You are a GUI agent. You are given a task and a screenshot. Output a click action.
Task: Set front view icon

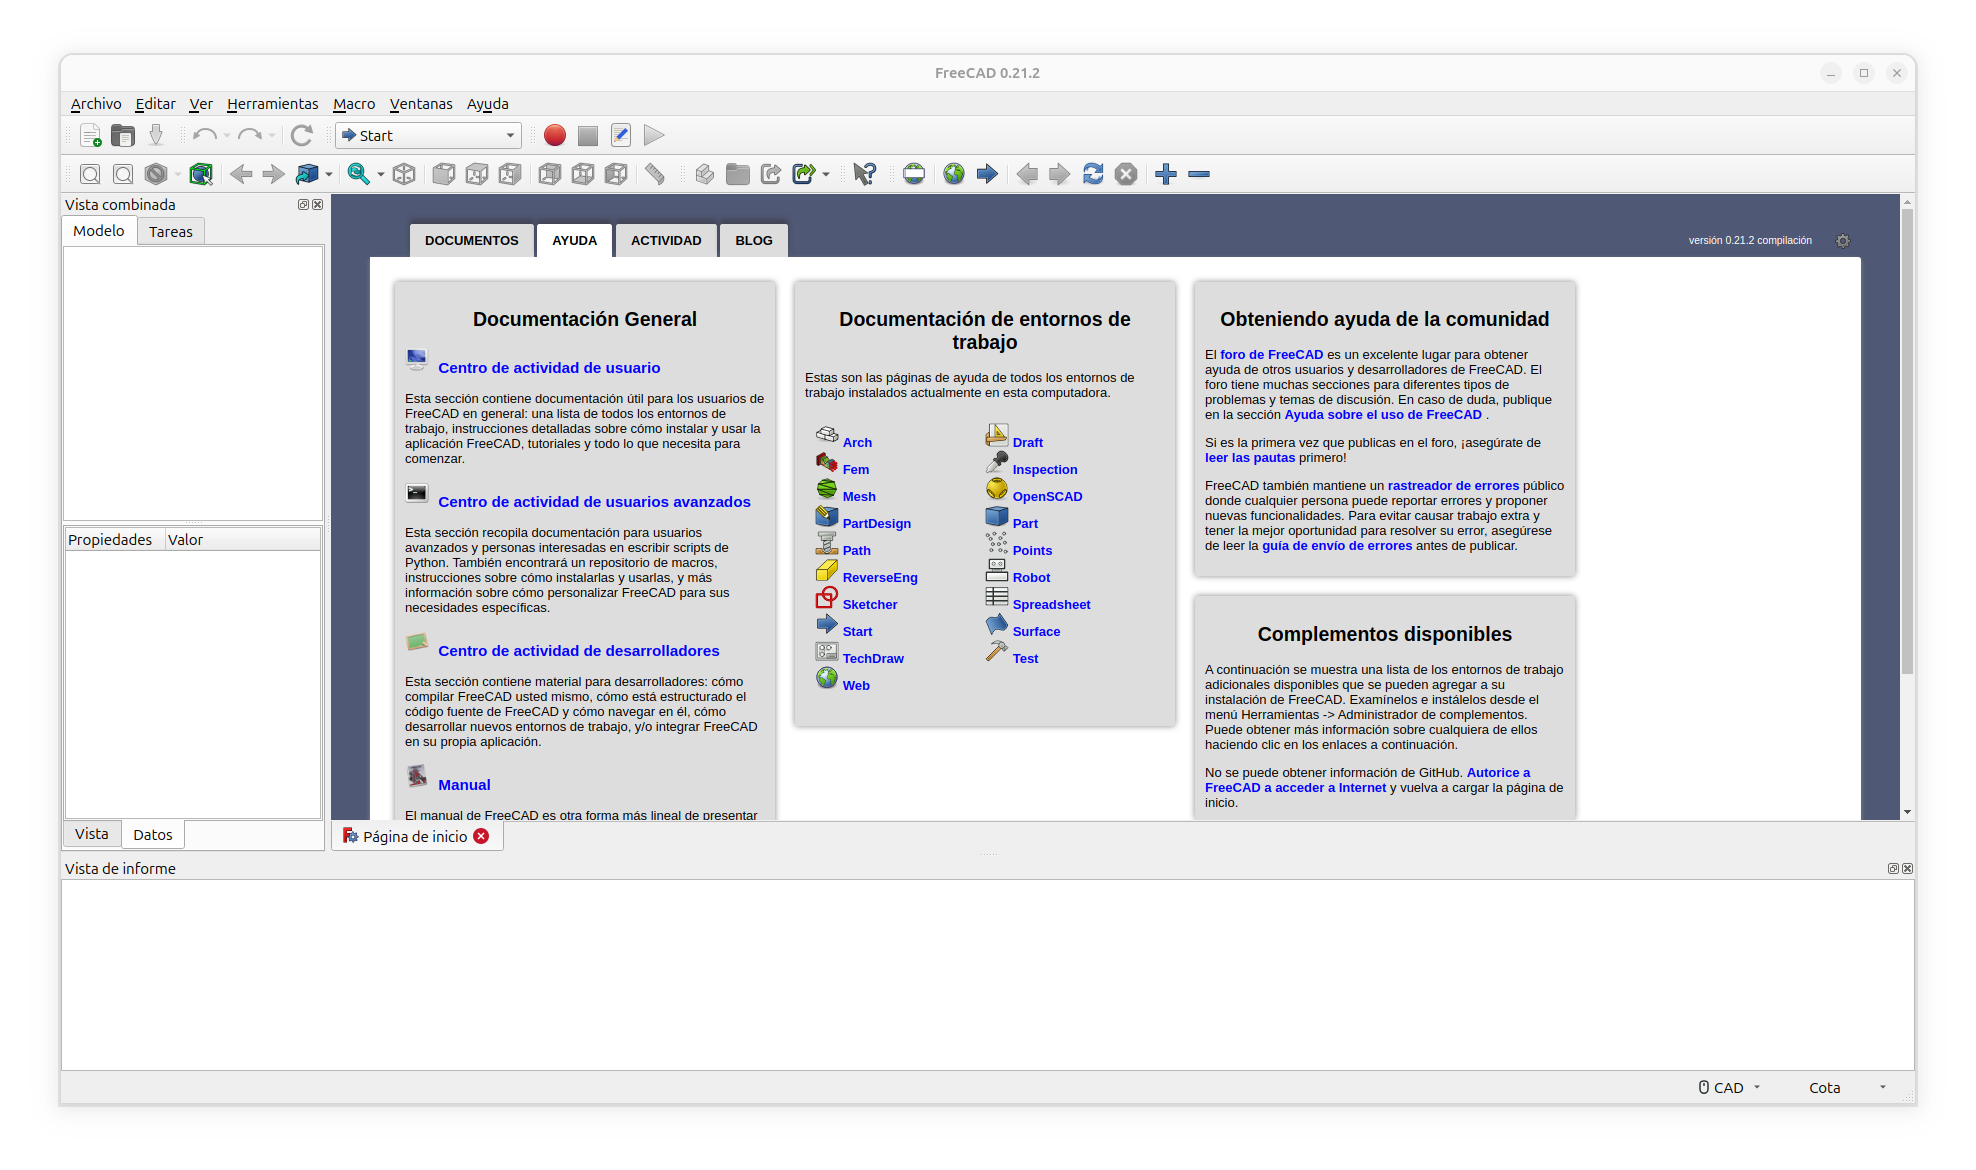444,174
